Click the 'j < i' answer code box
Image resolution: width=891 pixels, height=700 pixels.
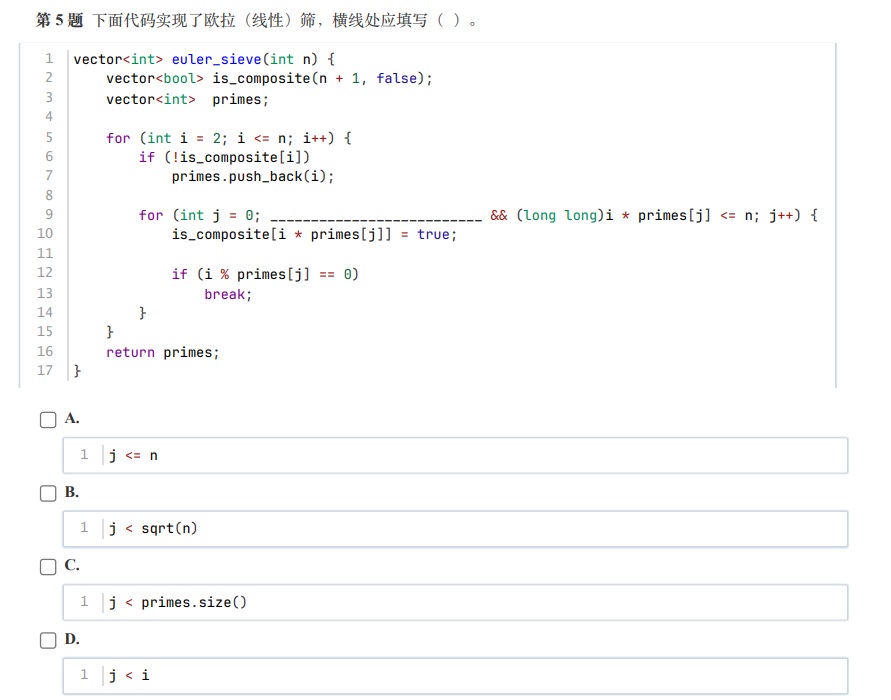coord(455,676)
